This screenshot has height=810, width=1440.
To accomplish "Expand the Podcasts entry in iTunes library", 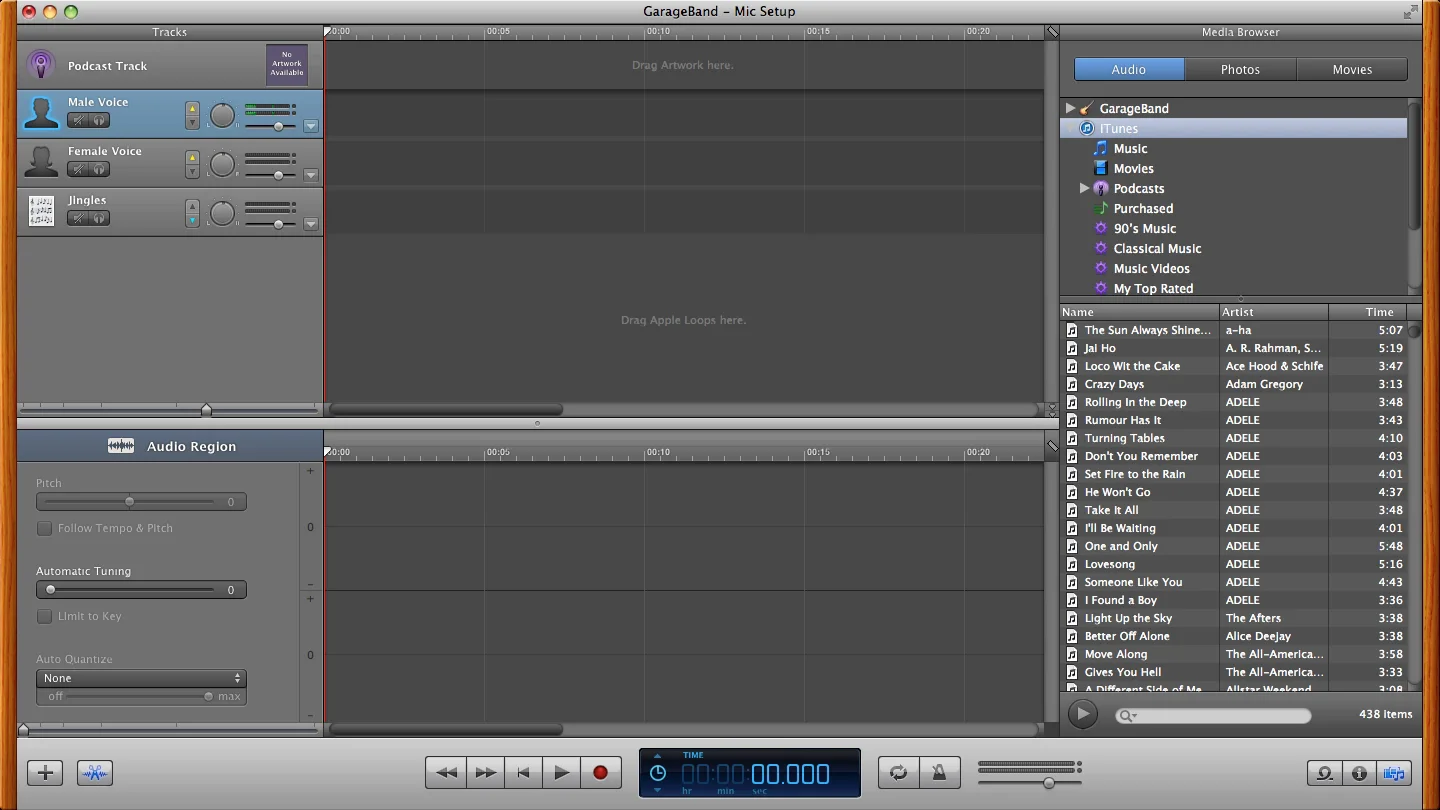I will (1084, 188).
